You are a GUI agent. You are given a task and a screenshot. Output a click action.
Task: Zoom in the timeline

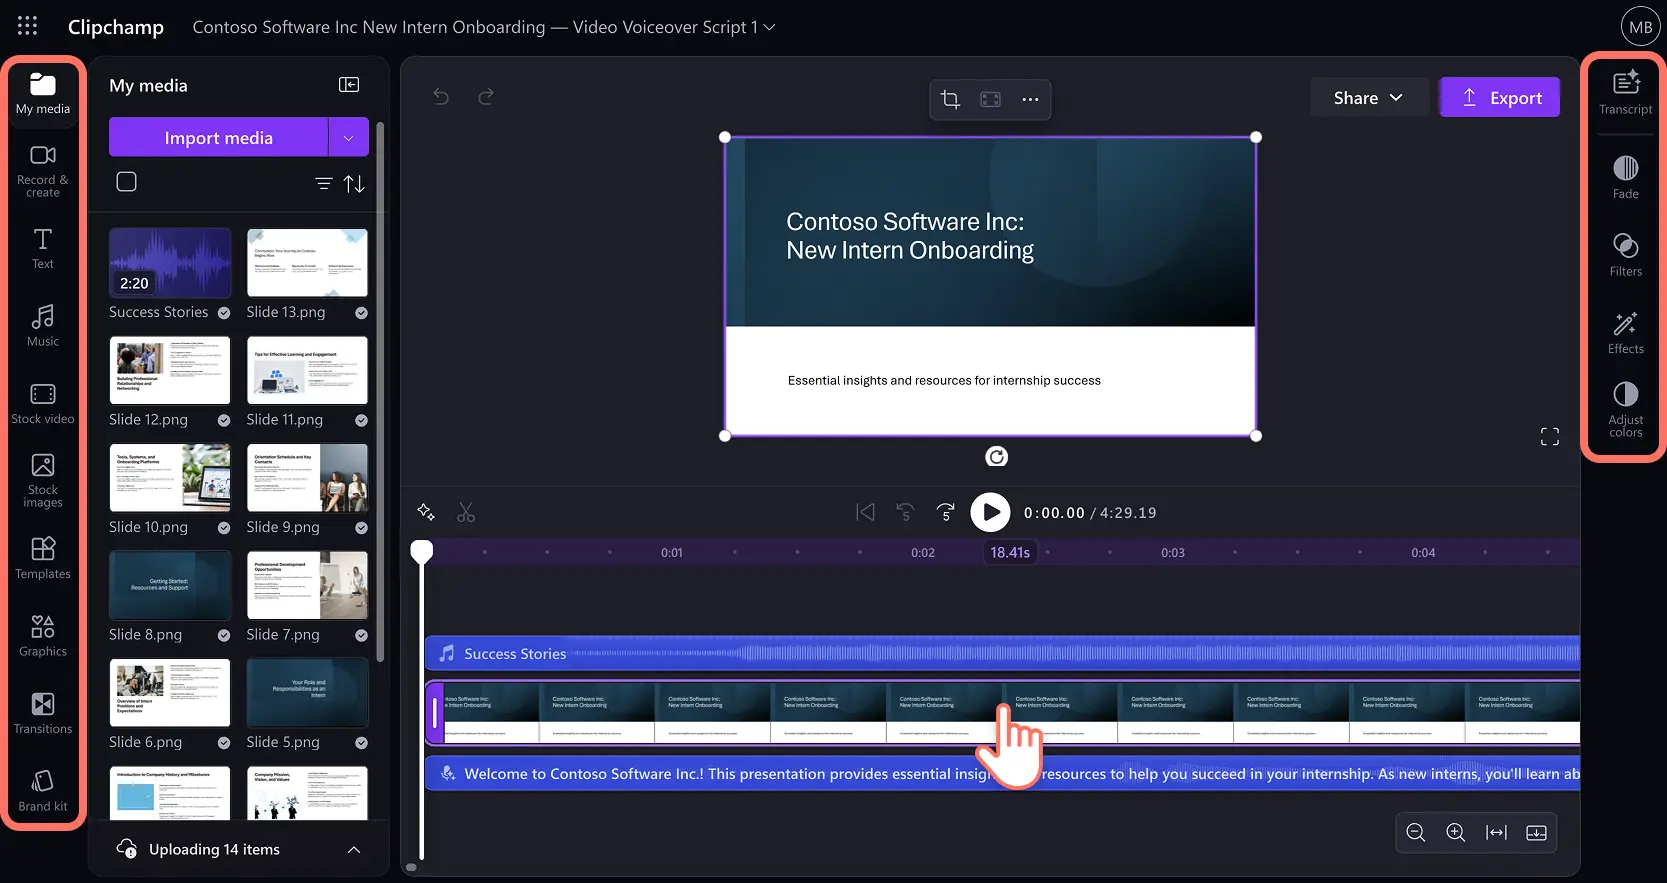pos(1456,832)
